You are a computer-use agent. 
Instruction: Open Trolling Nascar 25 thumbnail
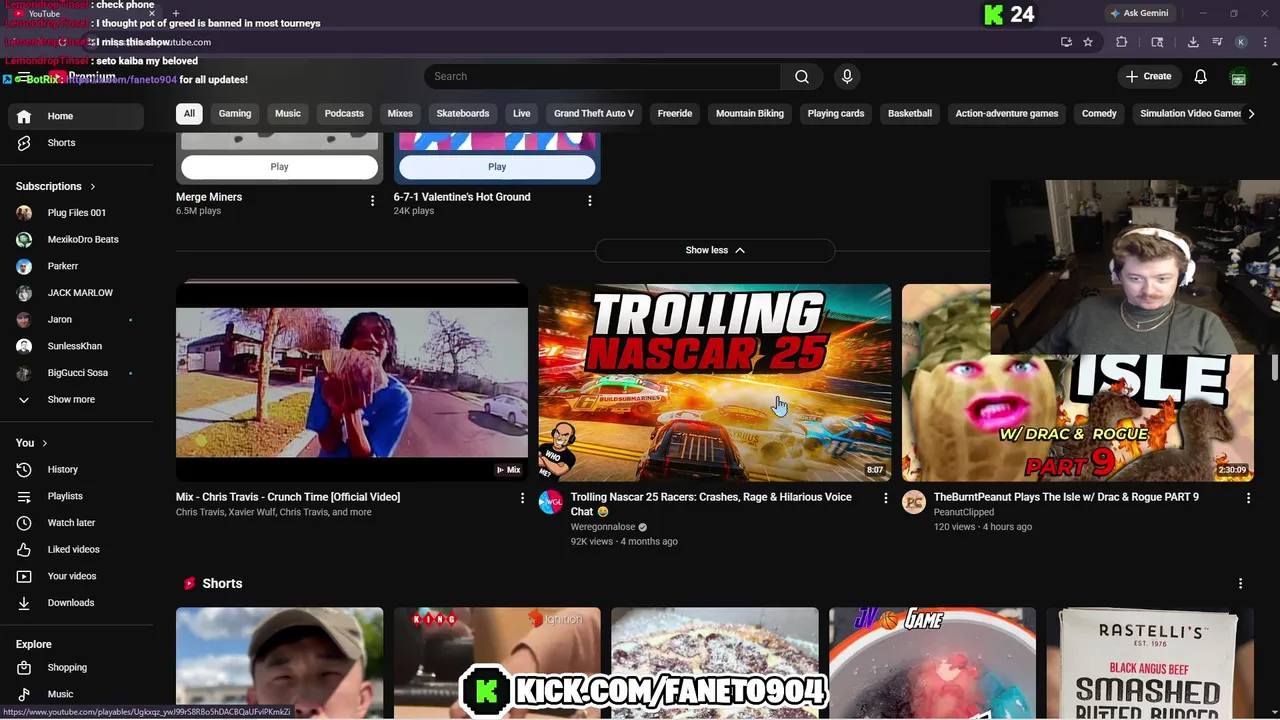pyautogui.click(x=715, y=383)
